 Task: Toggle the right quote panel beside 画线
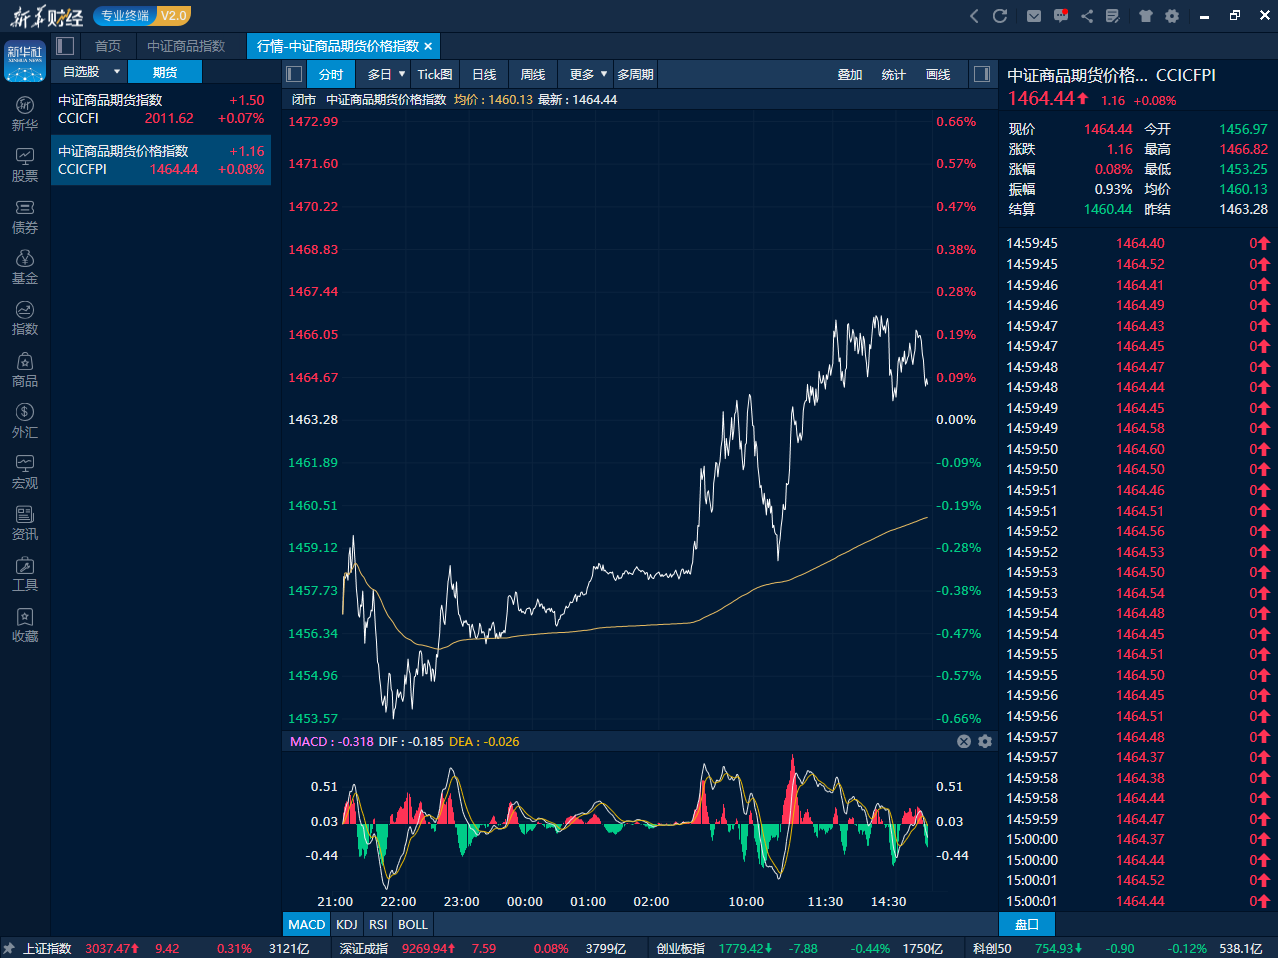click(x=982, y=74)
